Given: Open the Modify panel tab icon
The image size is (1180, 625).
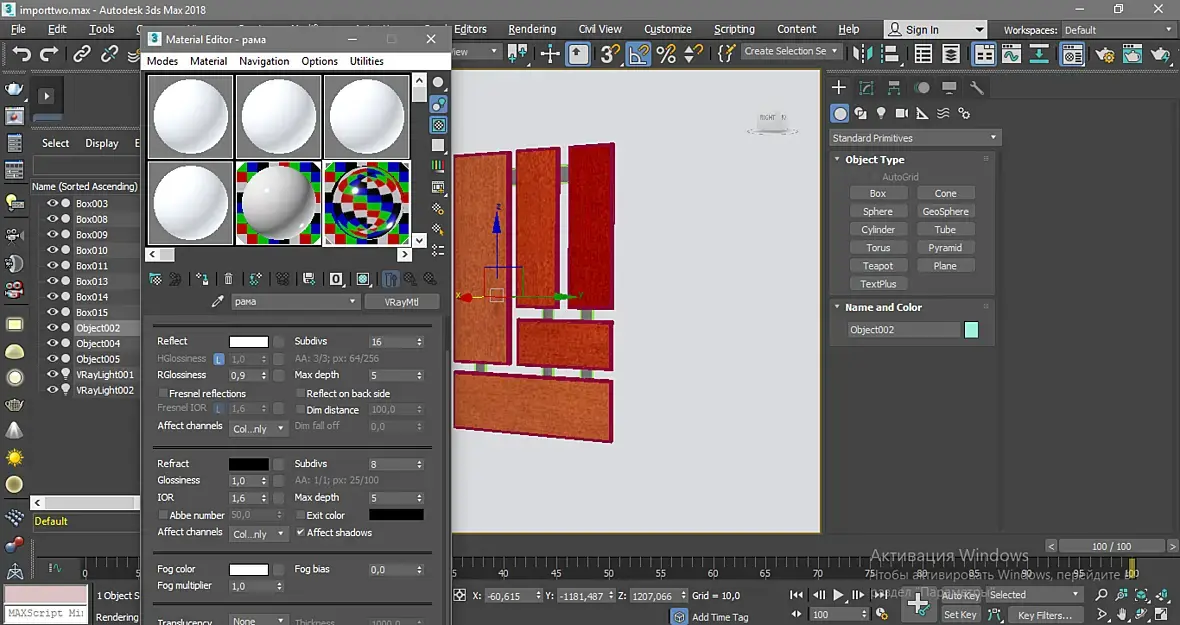Looking at the screenshot, I should click(866, 88).
